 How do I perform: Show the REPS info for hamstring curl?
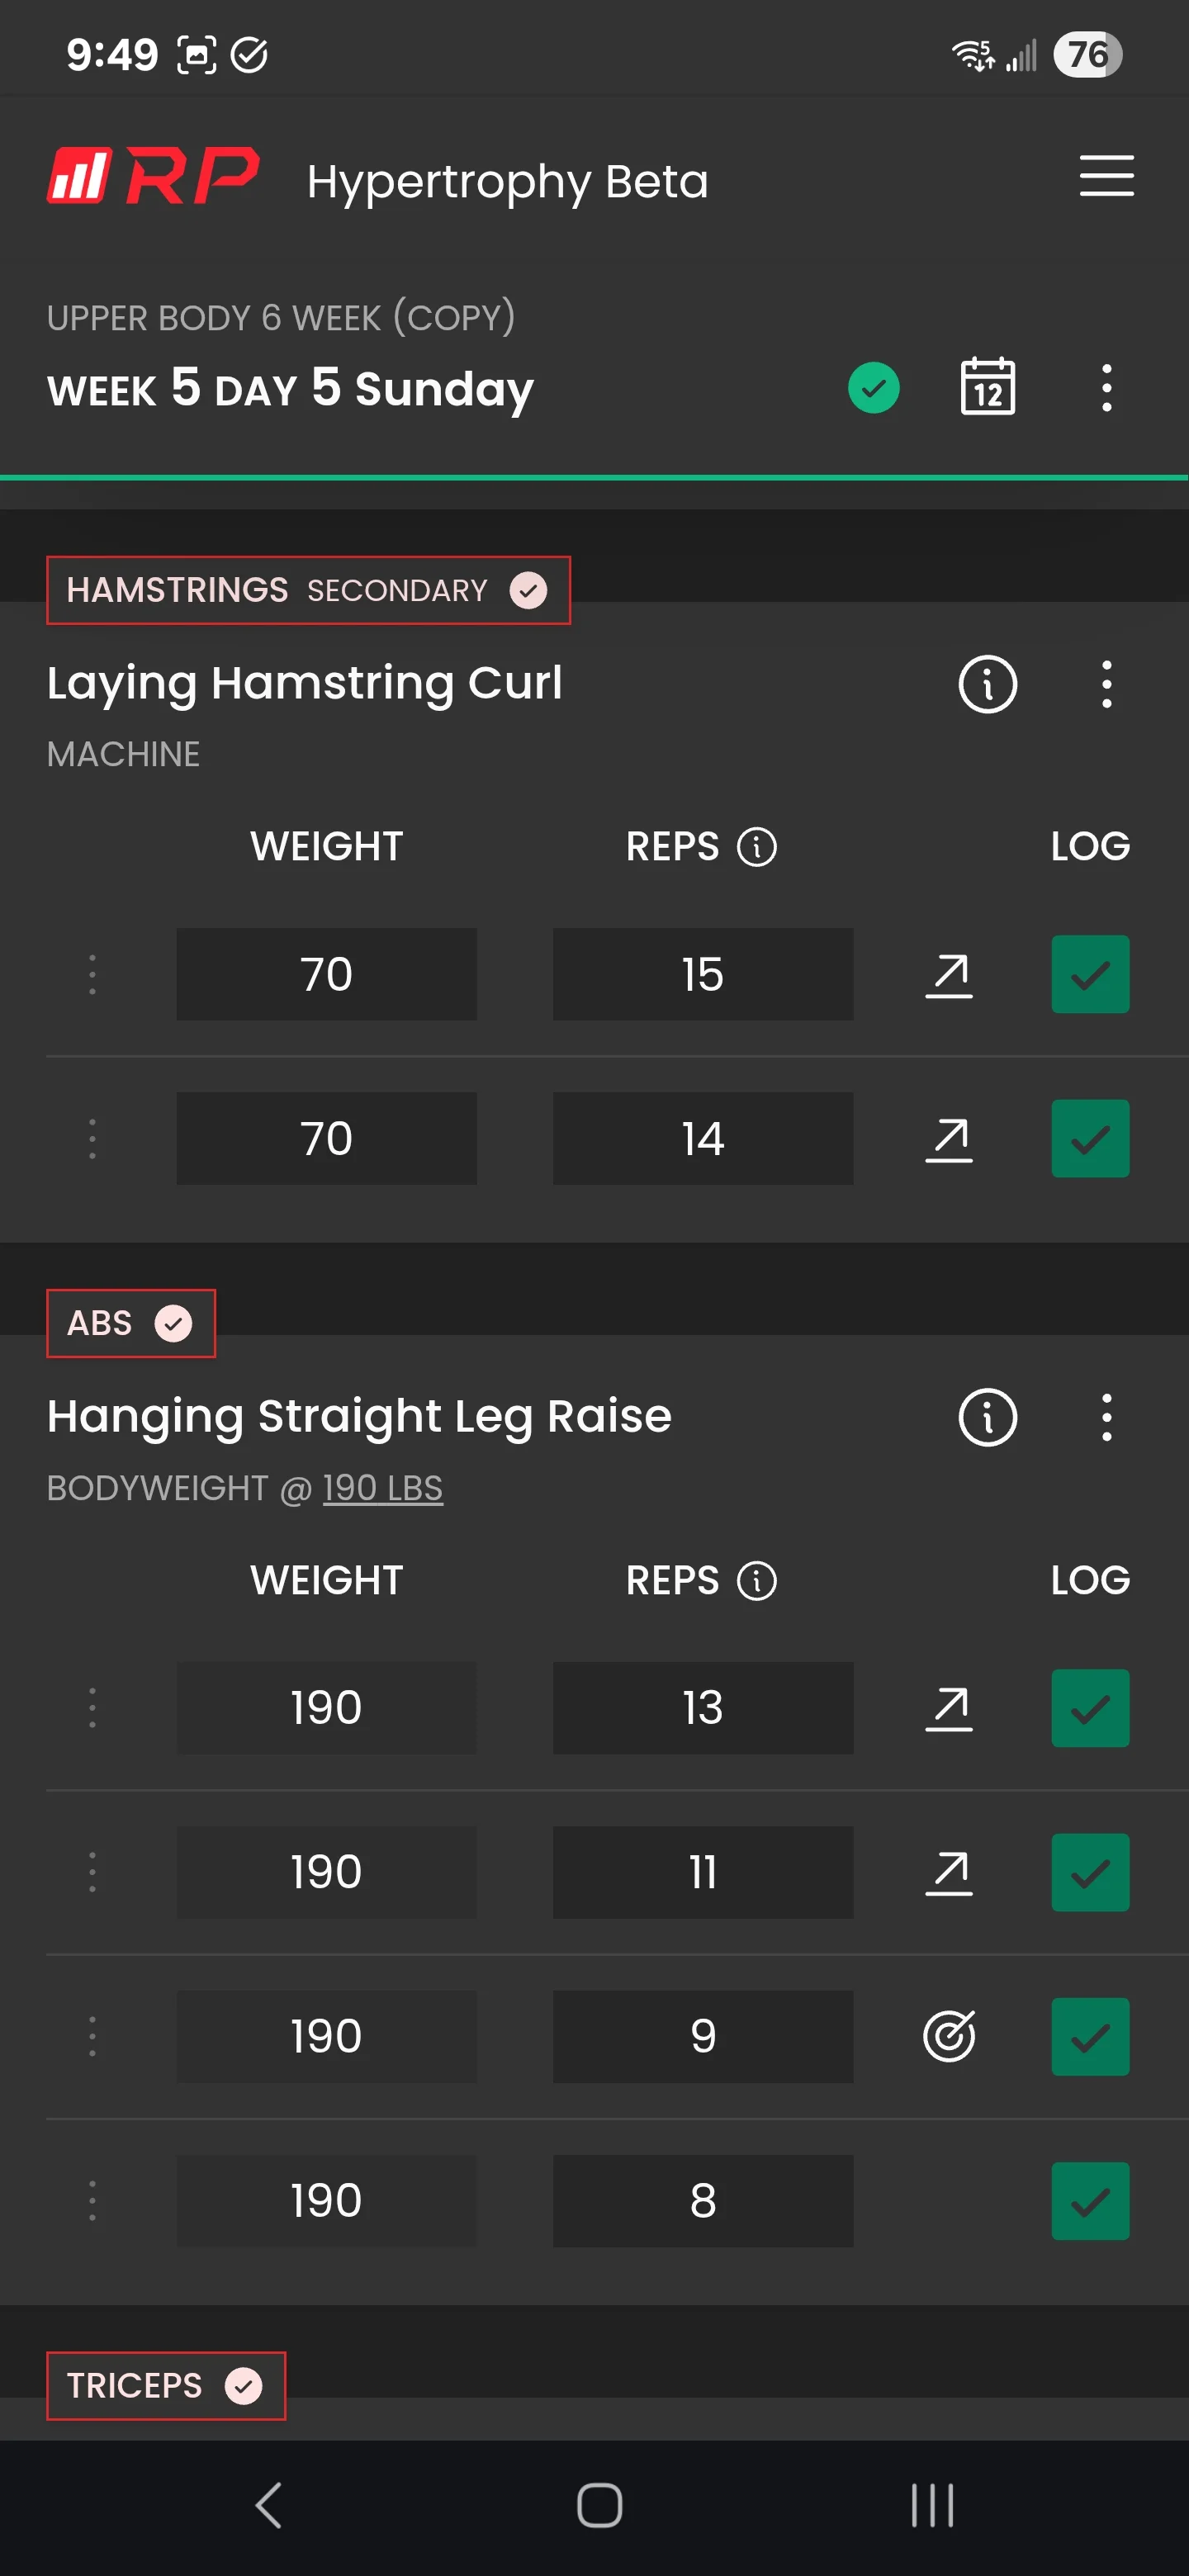coord(756,847)
